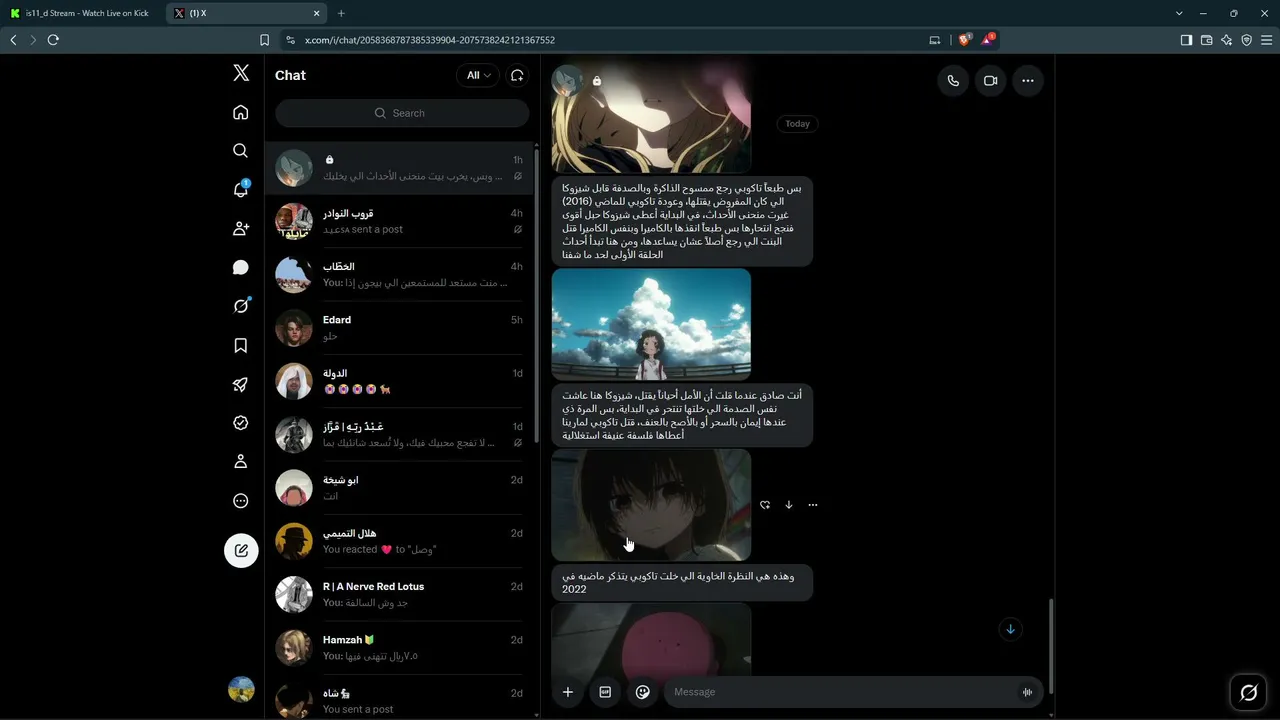Open the locked conversation from 1h ago
Image resolution: width=1280 pixels, height=720 pixels.
401,168
